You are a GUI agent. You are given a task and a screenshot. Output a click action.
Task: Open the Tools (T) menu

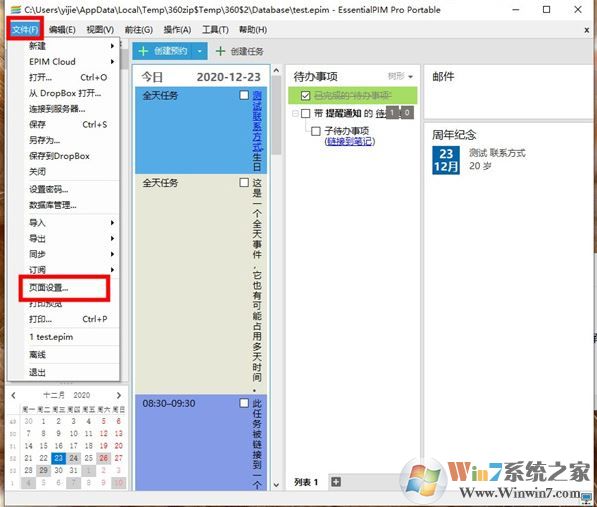pos(215,30)
